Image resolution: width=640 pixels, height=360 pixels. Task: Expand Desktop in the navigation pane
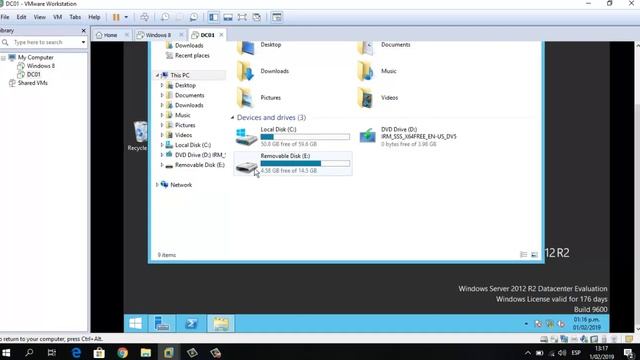(x=162, y=85)
